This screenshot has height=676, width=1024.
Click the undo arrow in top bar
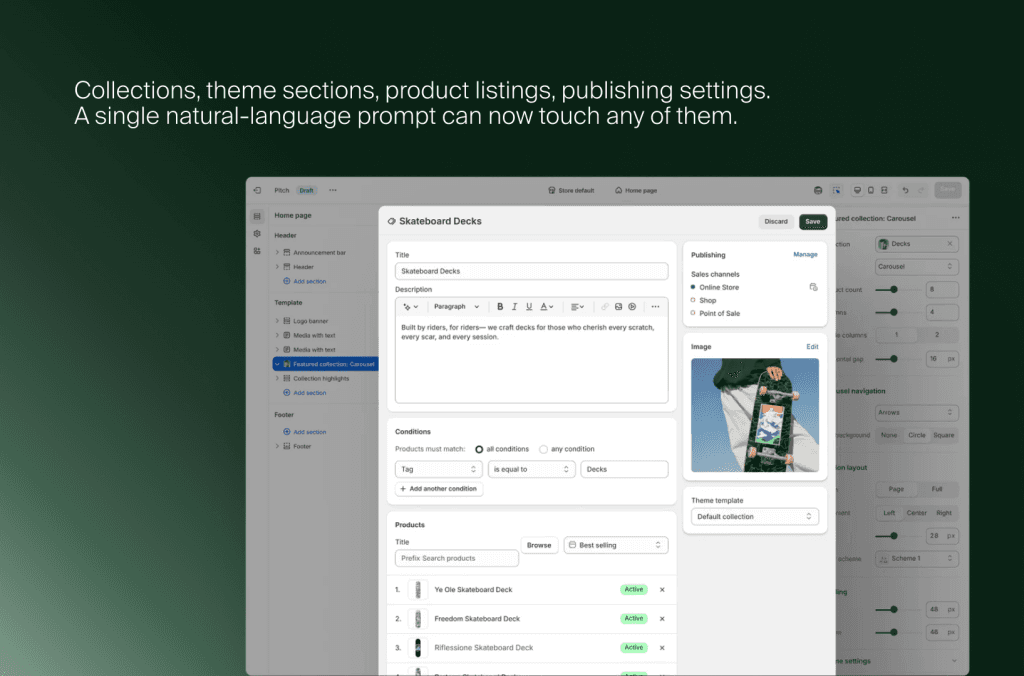(905, 190)
